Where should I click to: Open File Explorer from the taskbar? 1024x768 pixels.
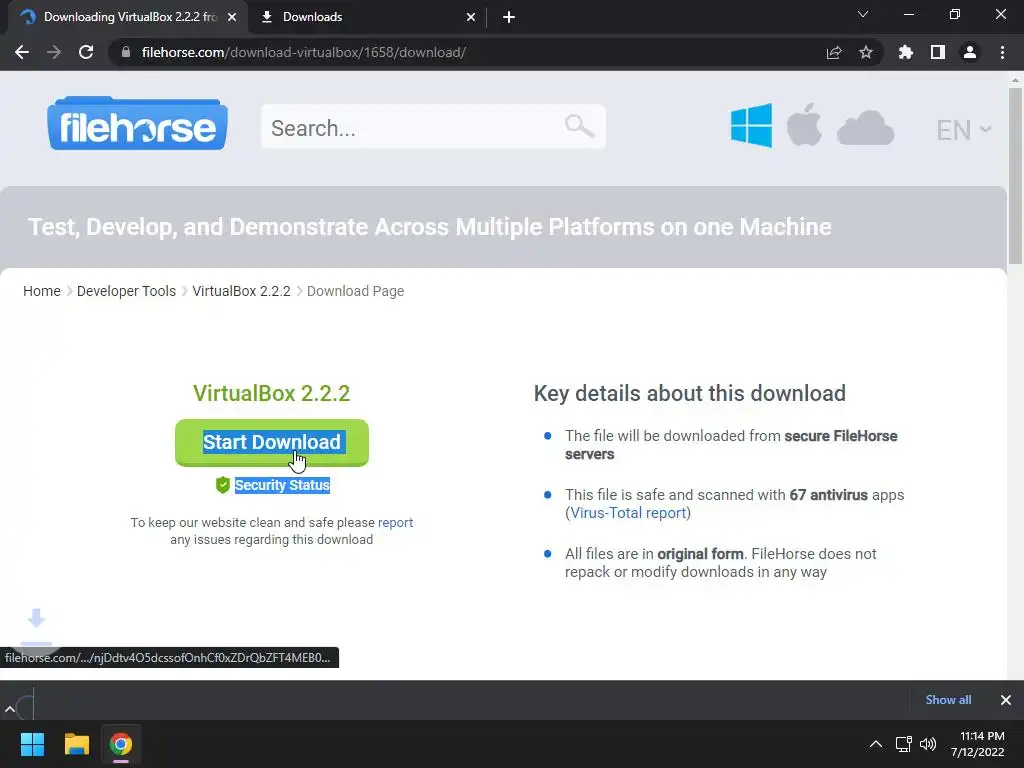(x=76, y=744)
